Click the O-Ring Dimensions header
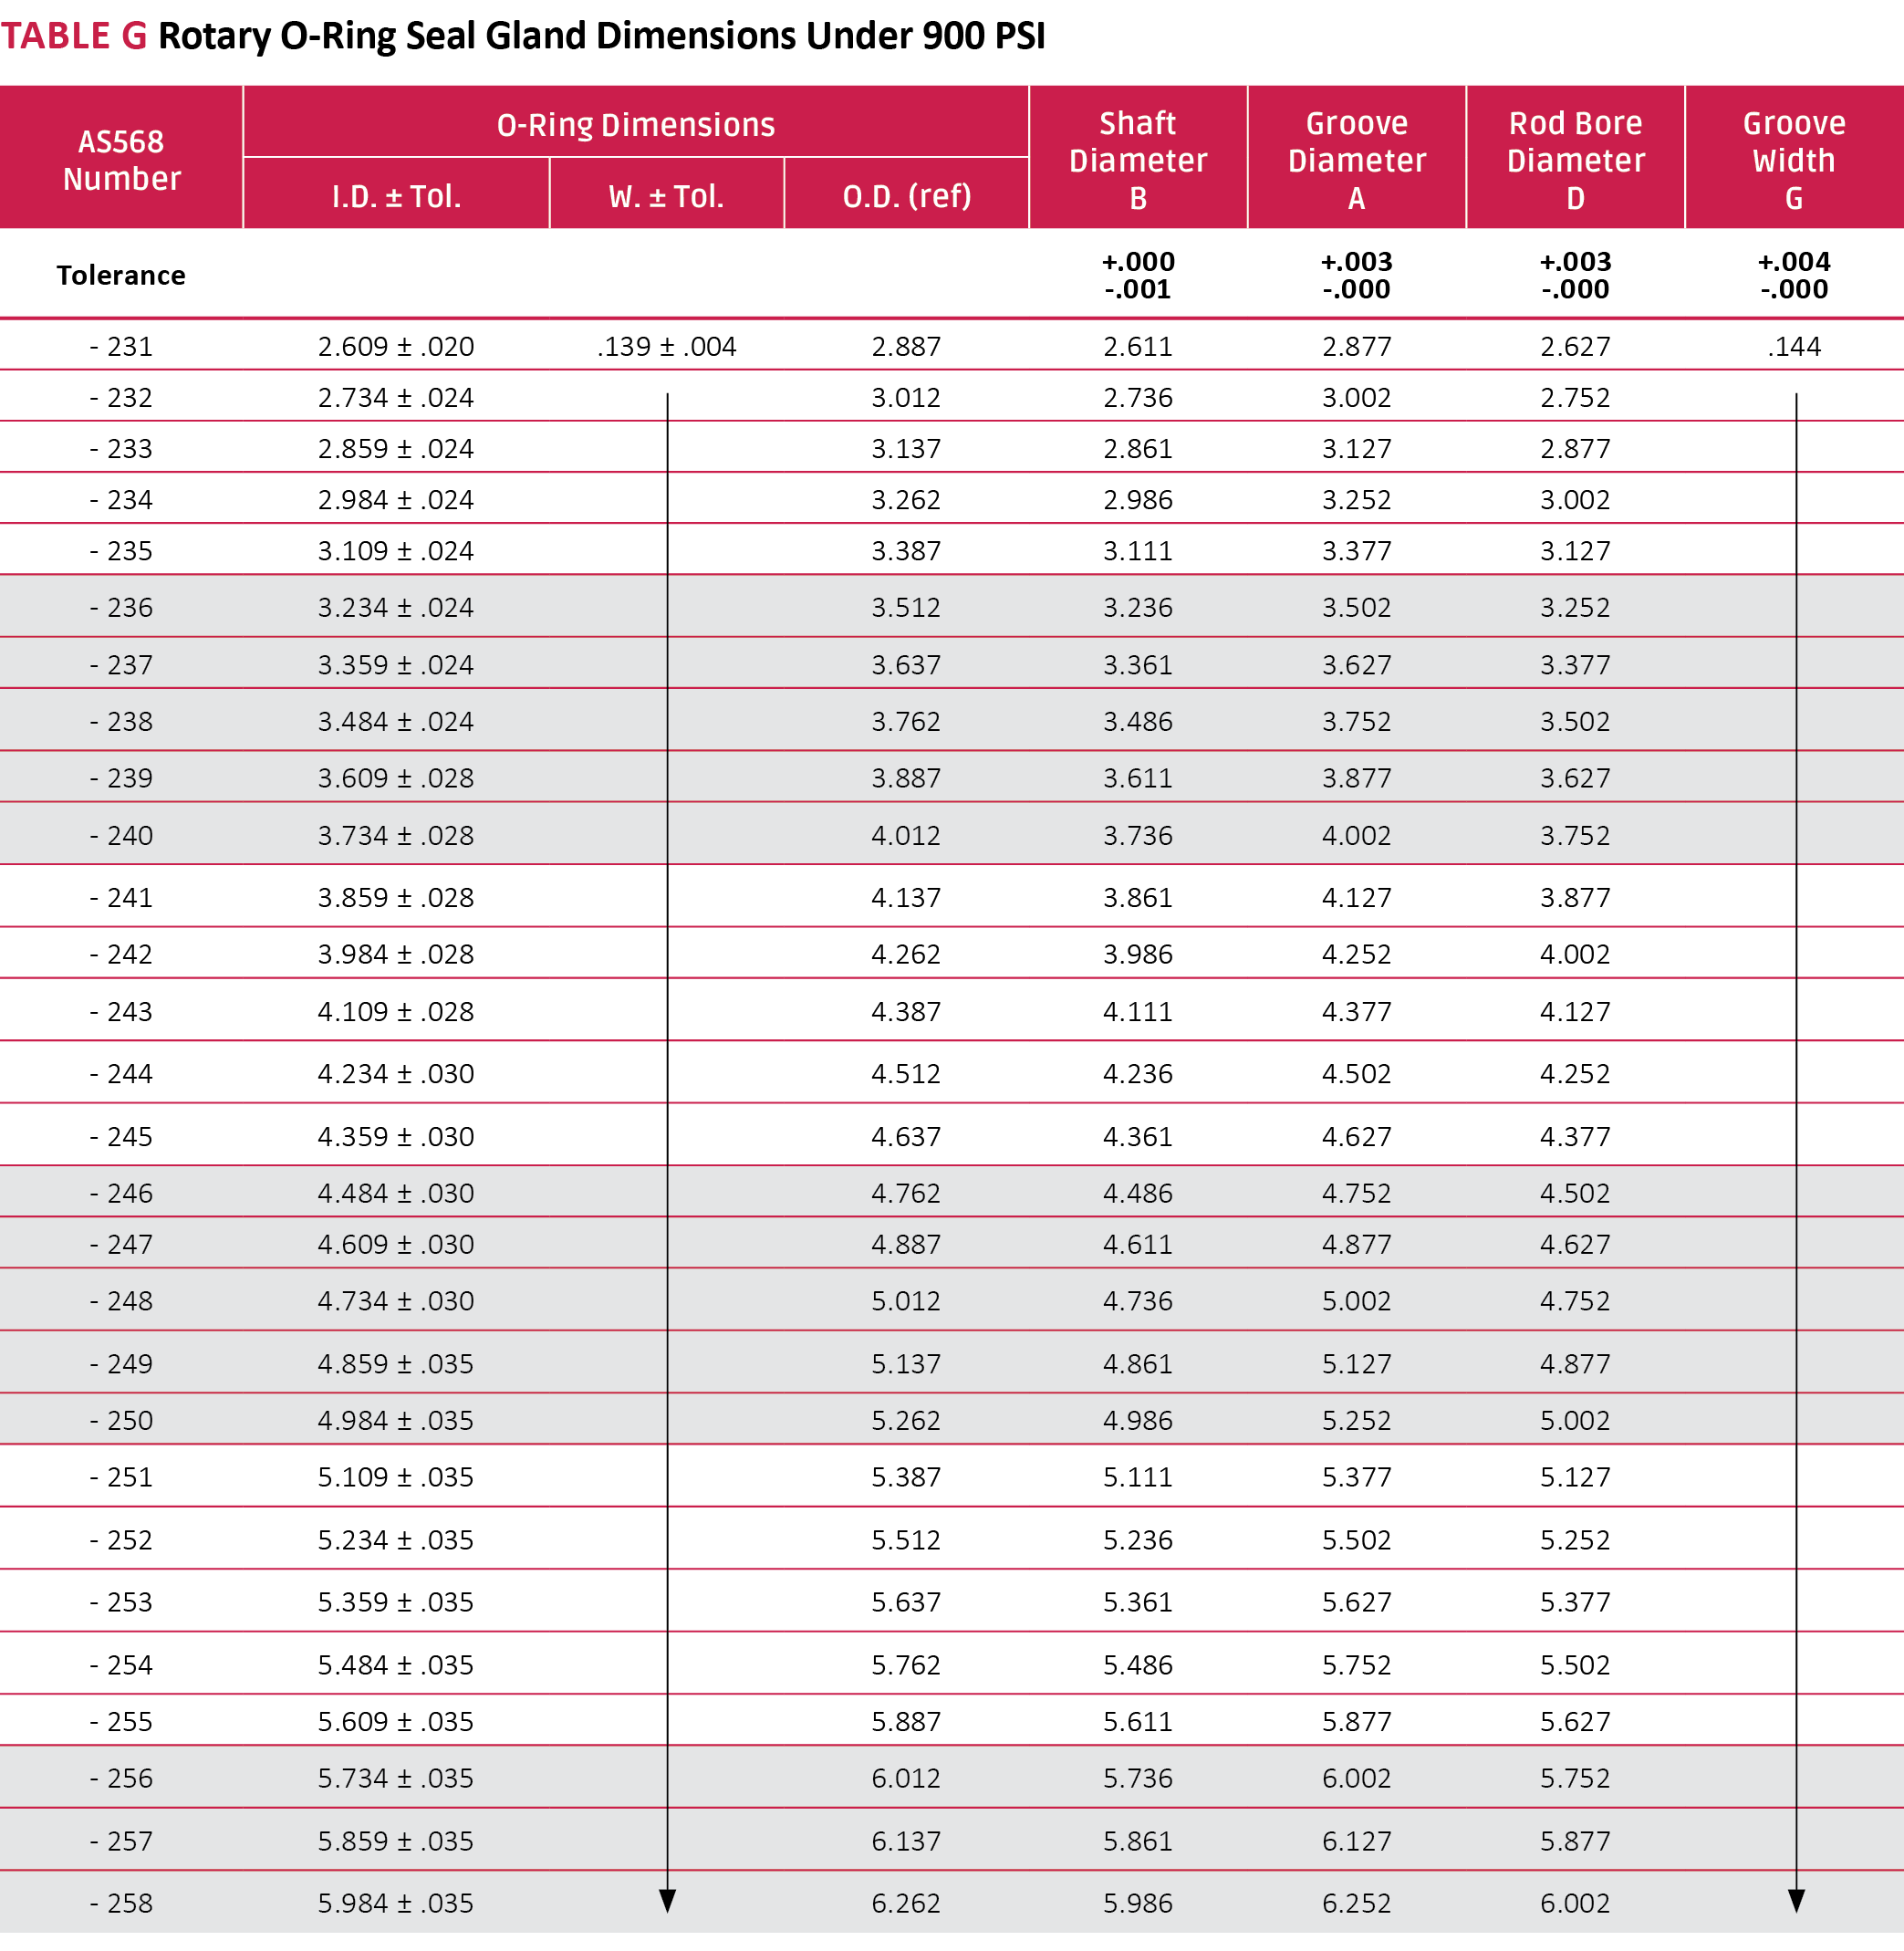This screenshot has height=1951, width=1904. point(635,125)
